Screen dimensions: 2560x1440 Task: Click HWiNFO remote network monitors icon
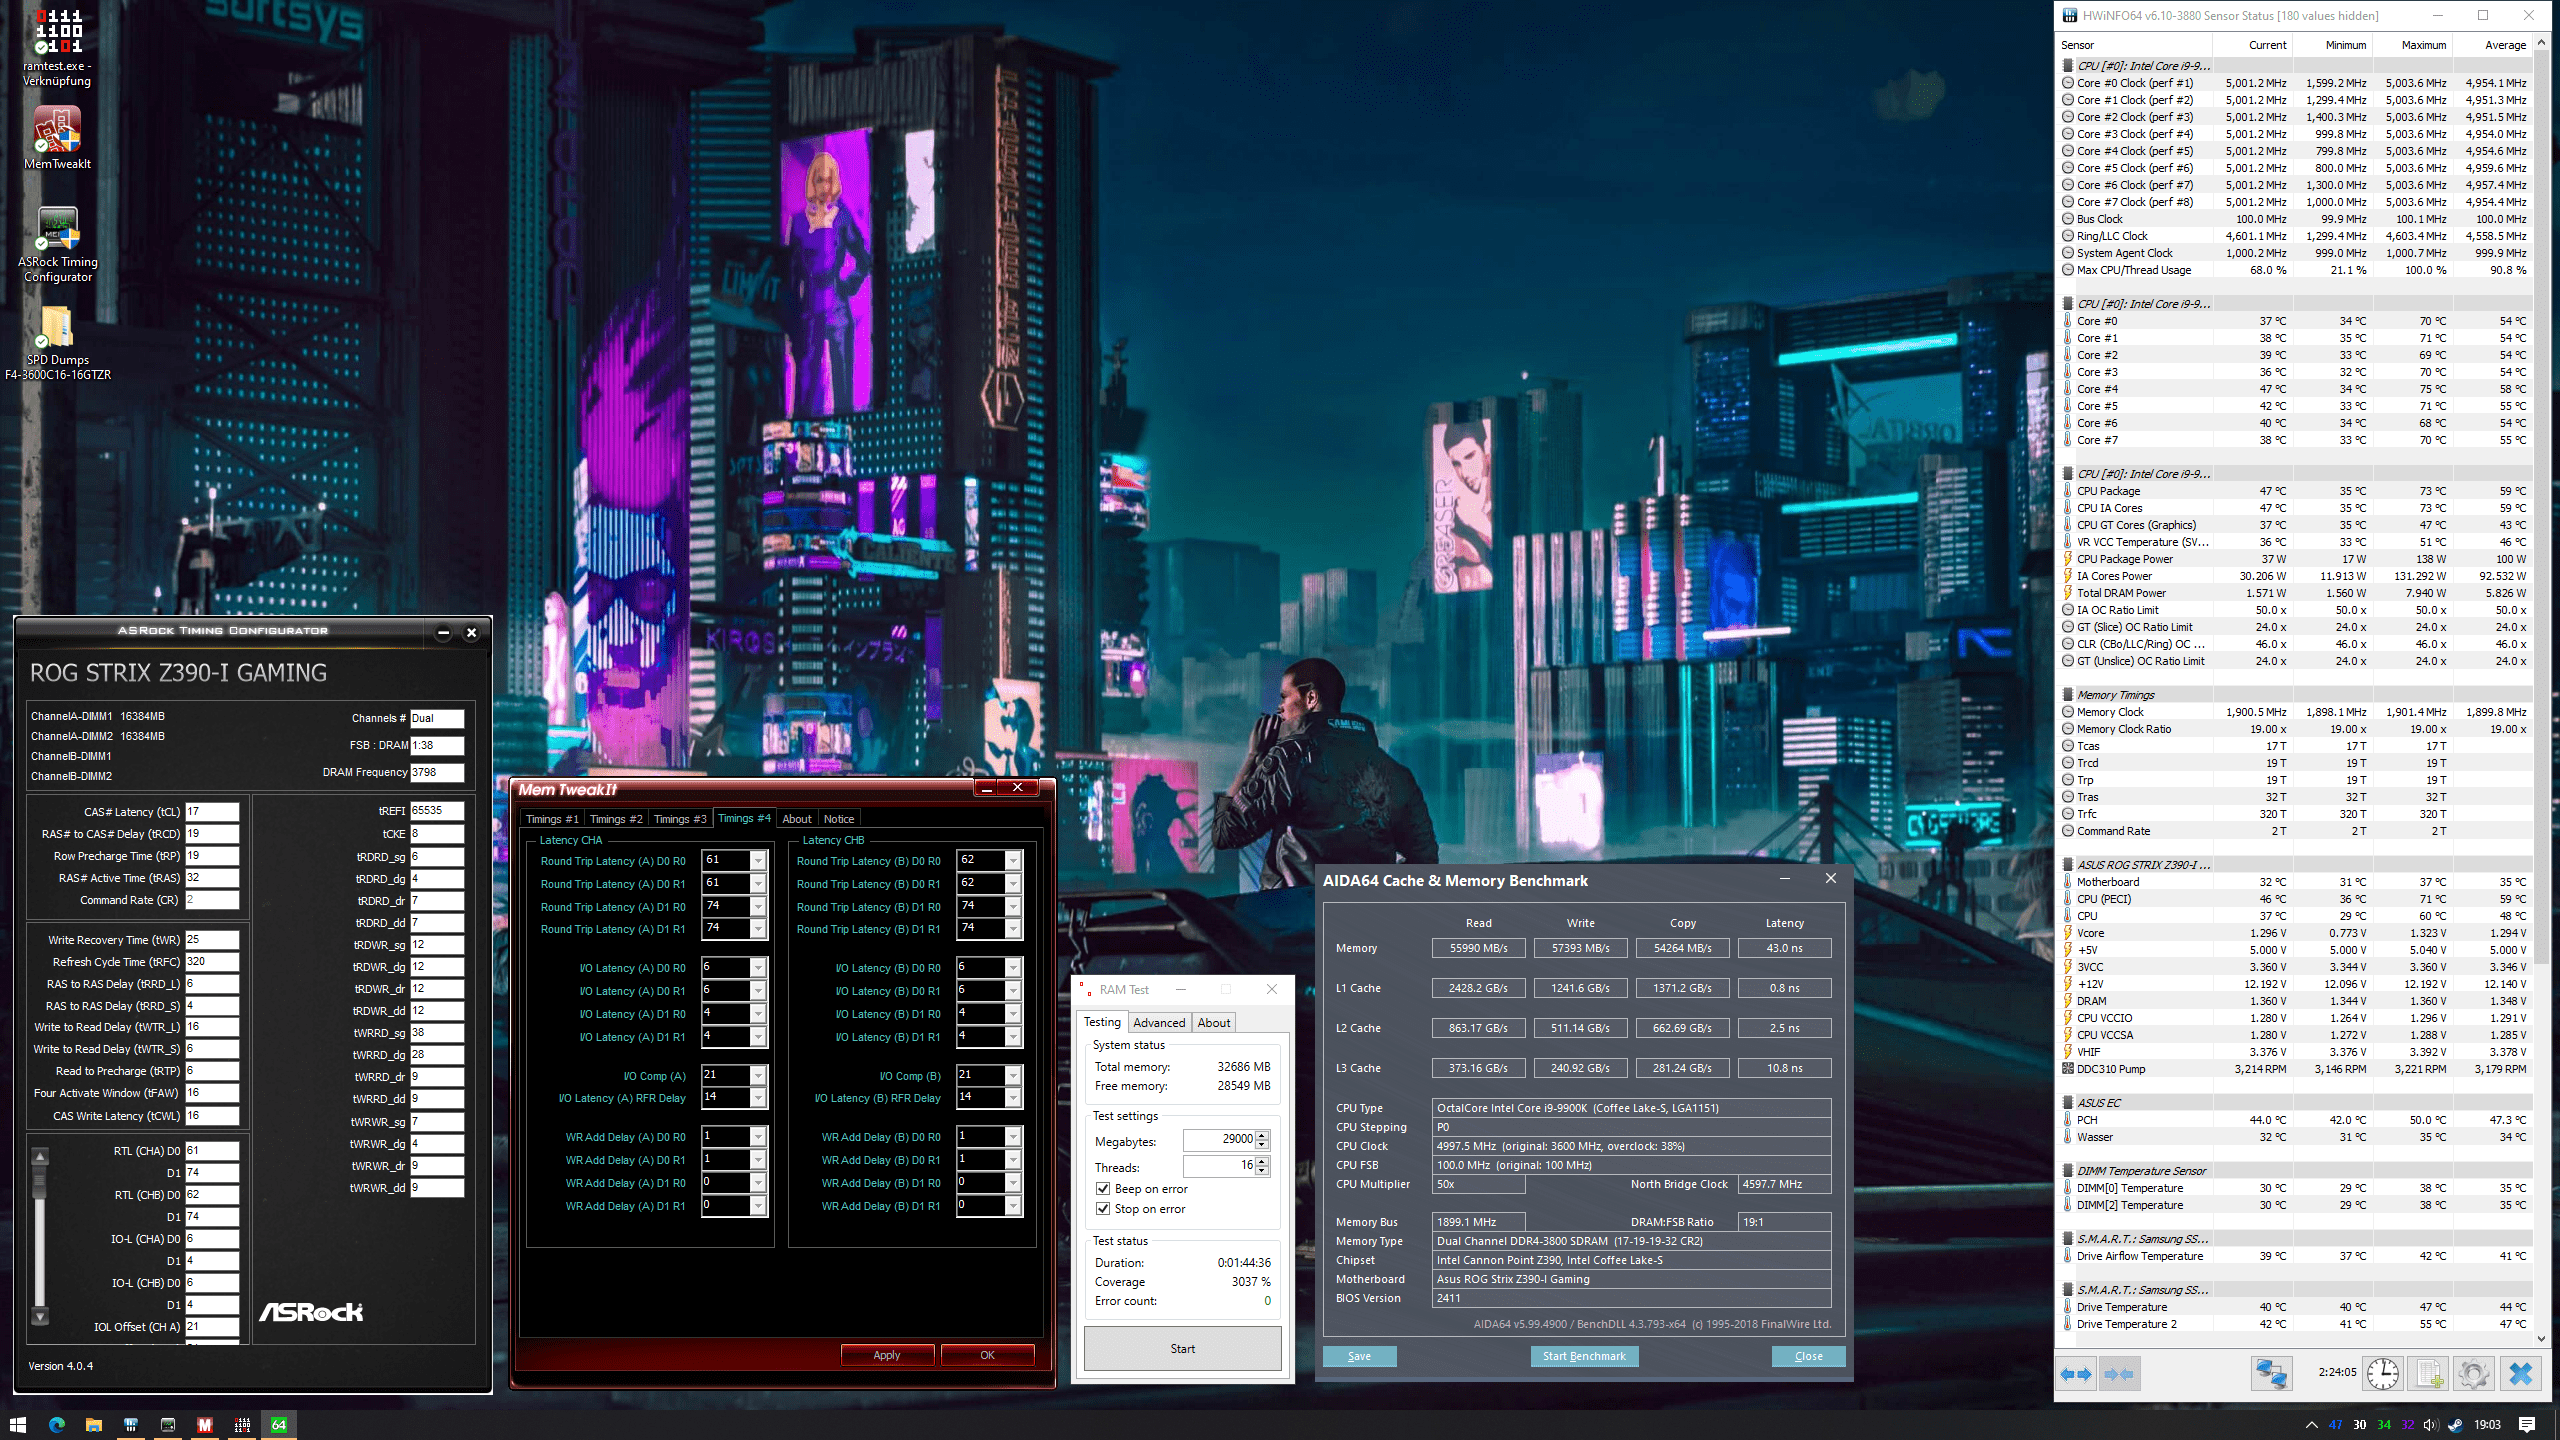tap(2271, 1373)
